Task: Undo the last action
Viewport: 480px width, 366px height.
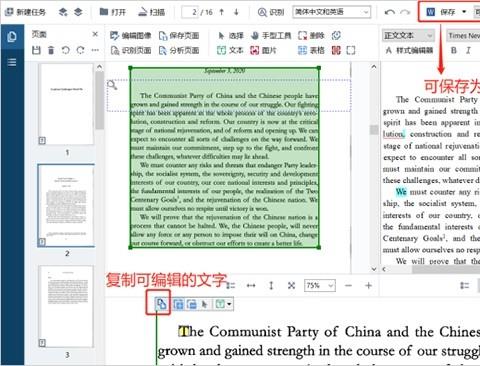Action: click(x=389, y=12)
